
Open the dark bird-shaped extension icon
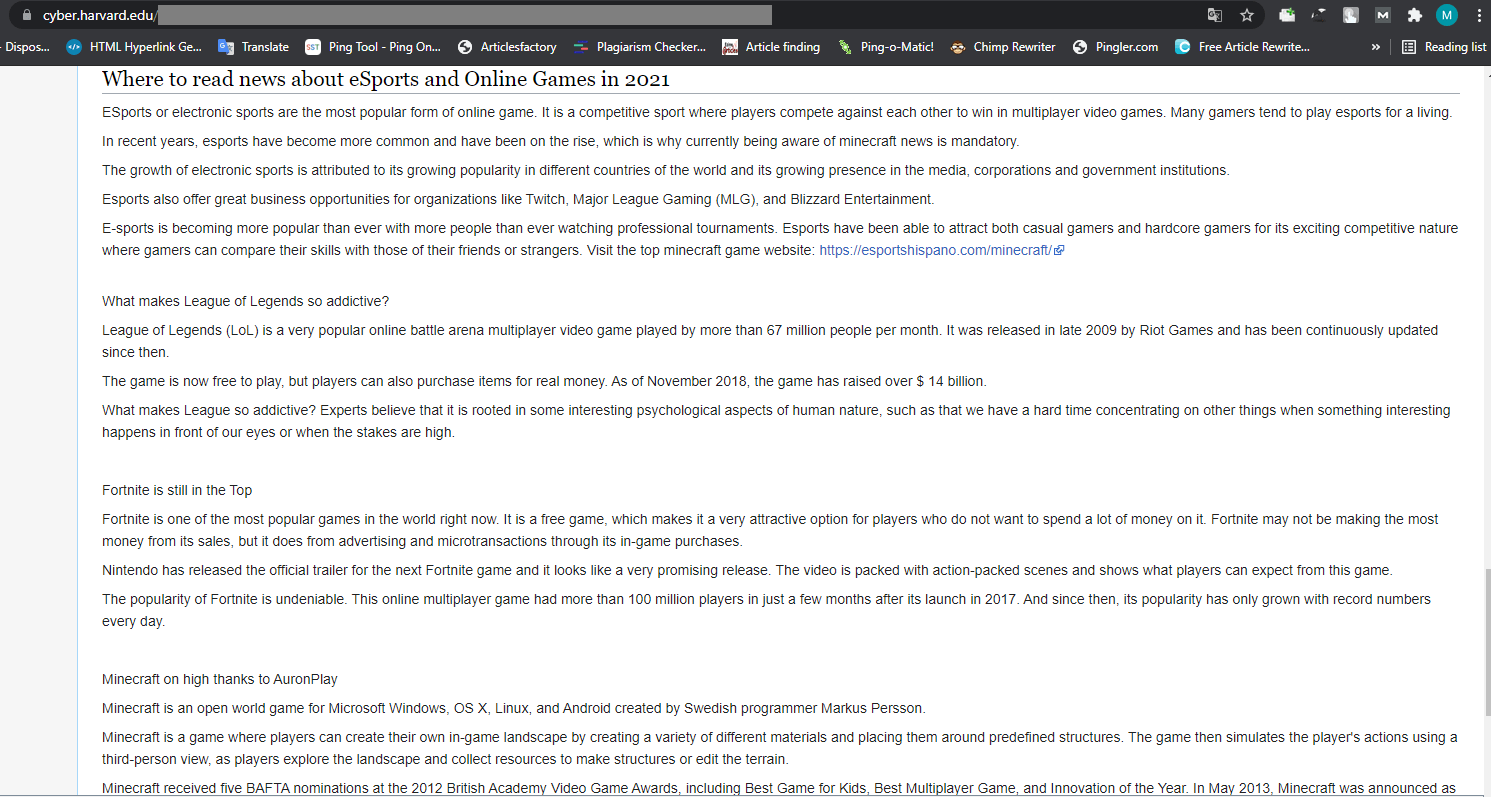pos(1319,15)
